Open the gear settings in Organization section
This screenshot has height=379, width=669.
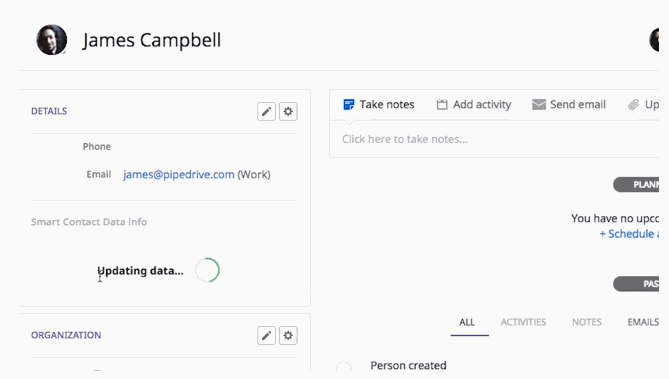pyautogui.click(x=288, y=335)
